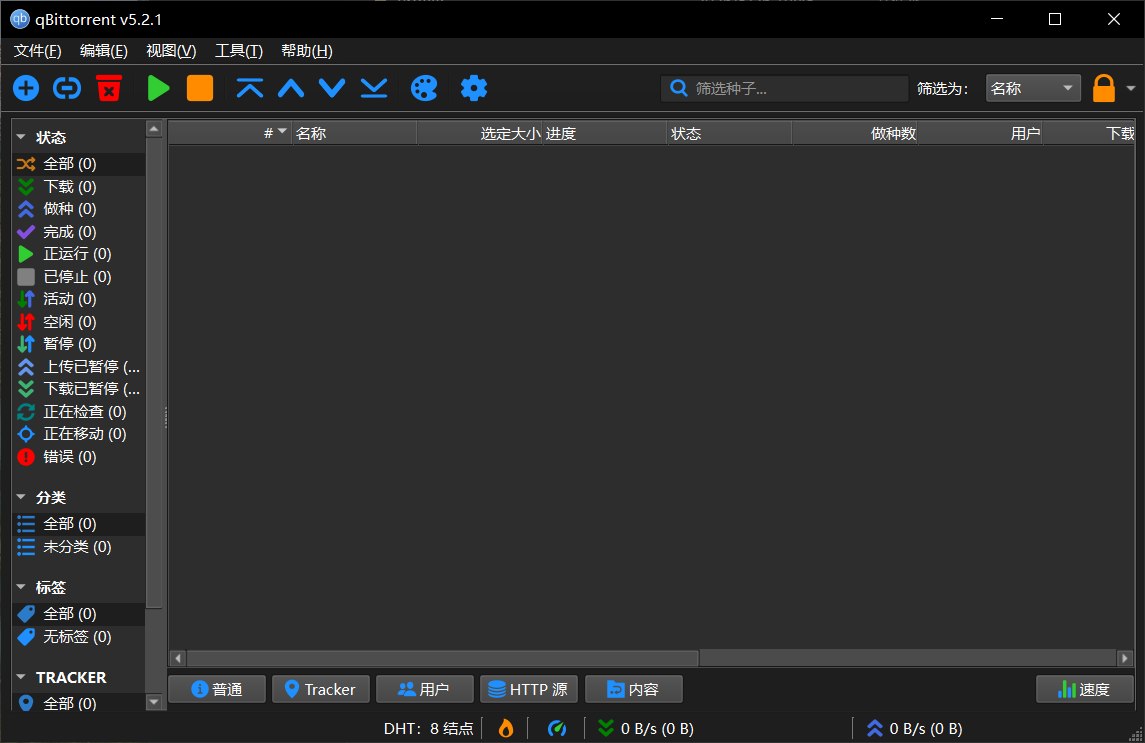Screen dimensions: 1145x743
Task: Select the 下载已暂停 status filter
Action: point(79,389)
